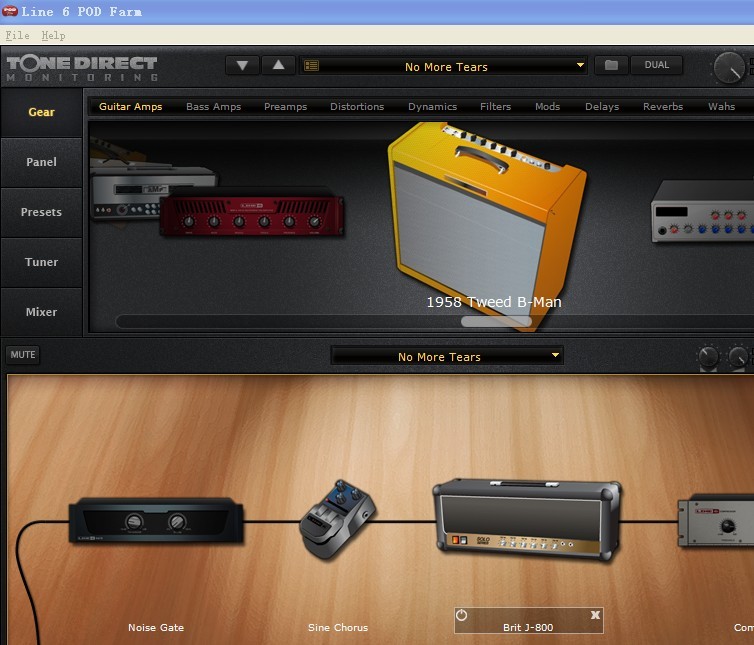Select the Filters category
754x645 pixels.
click(x=495, y=107)
